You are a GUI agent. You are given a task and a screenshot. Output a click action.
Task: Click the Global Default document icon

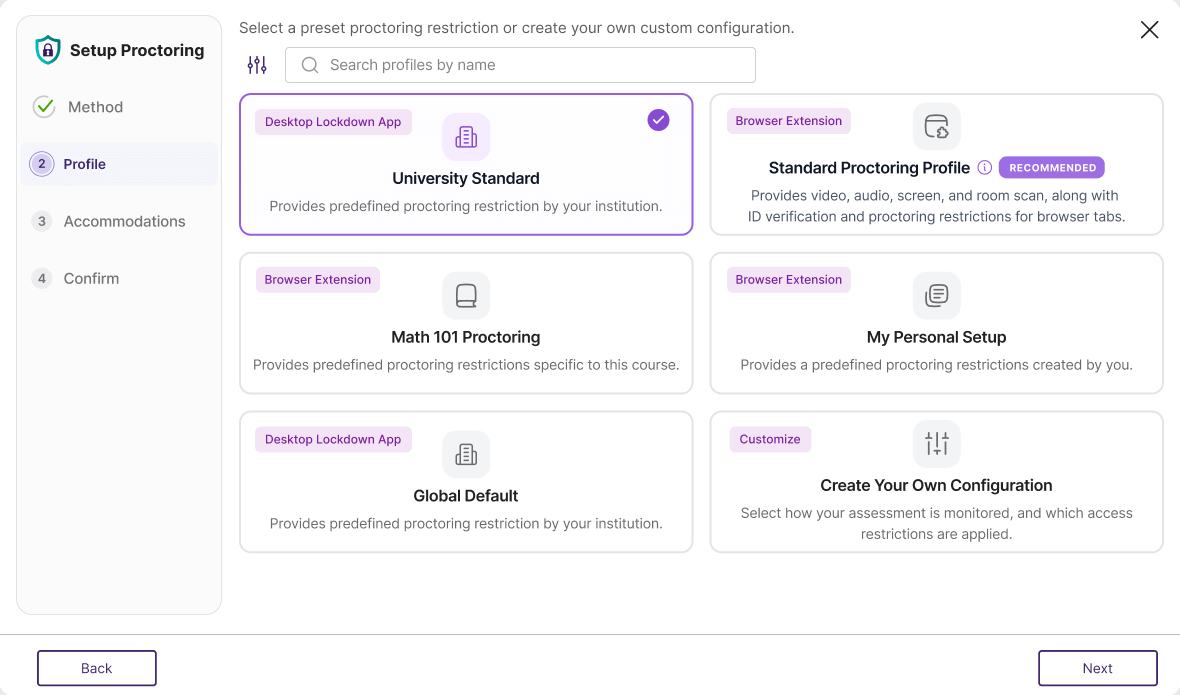coord(466,453)
